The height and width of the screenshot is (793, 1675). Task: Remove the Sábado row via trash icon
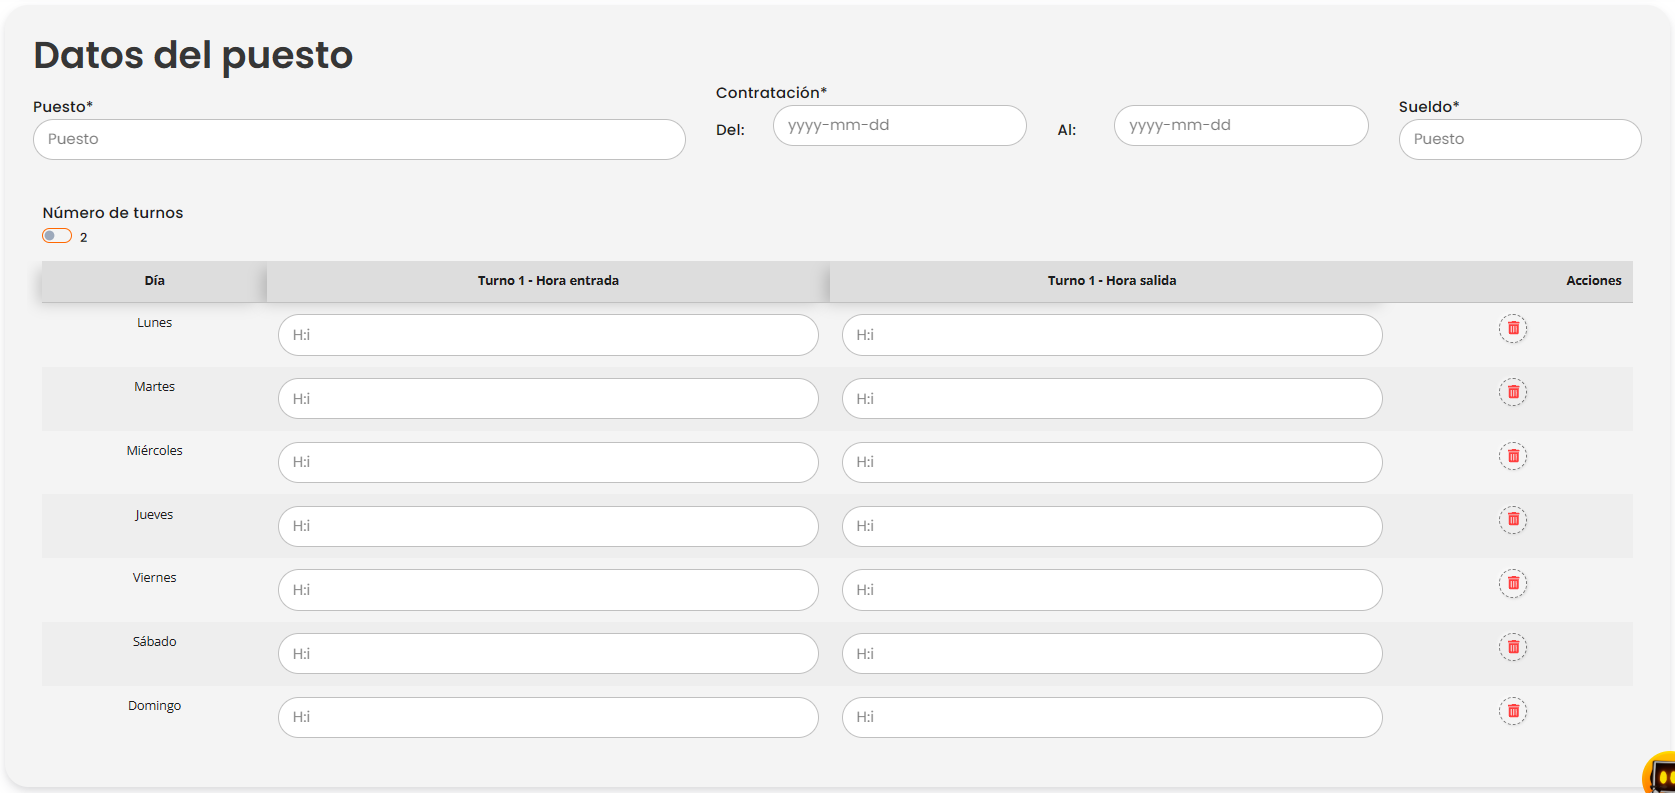(1512, 647)
